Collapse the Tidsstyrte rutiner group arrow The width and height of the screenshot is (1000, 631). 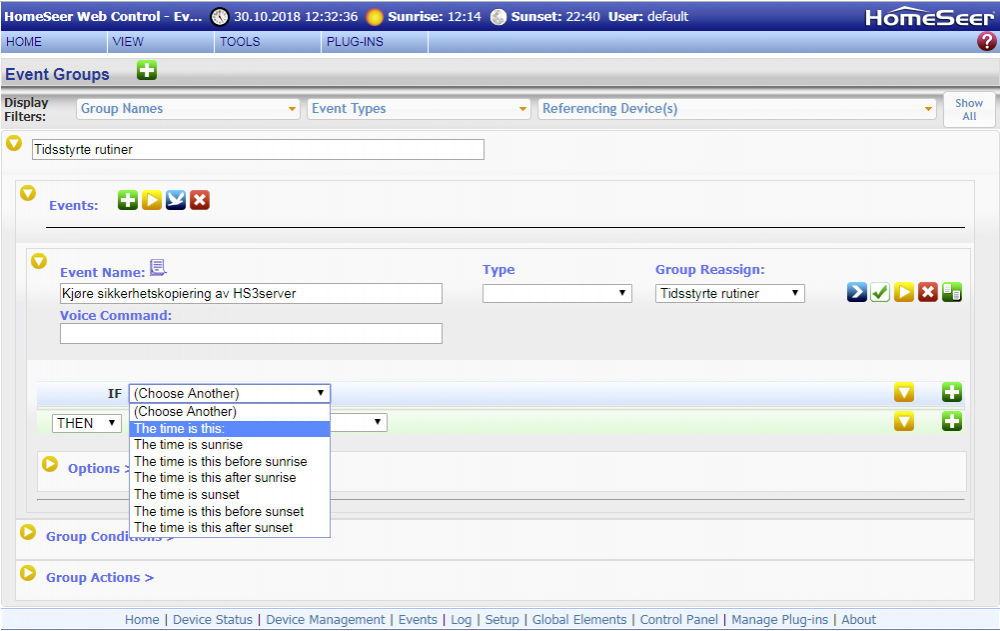14,144
